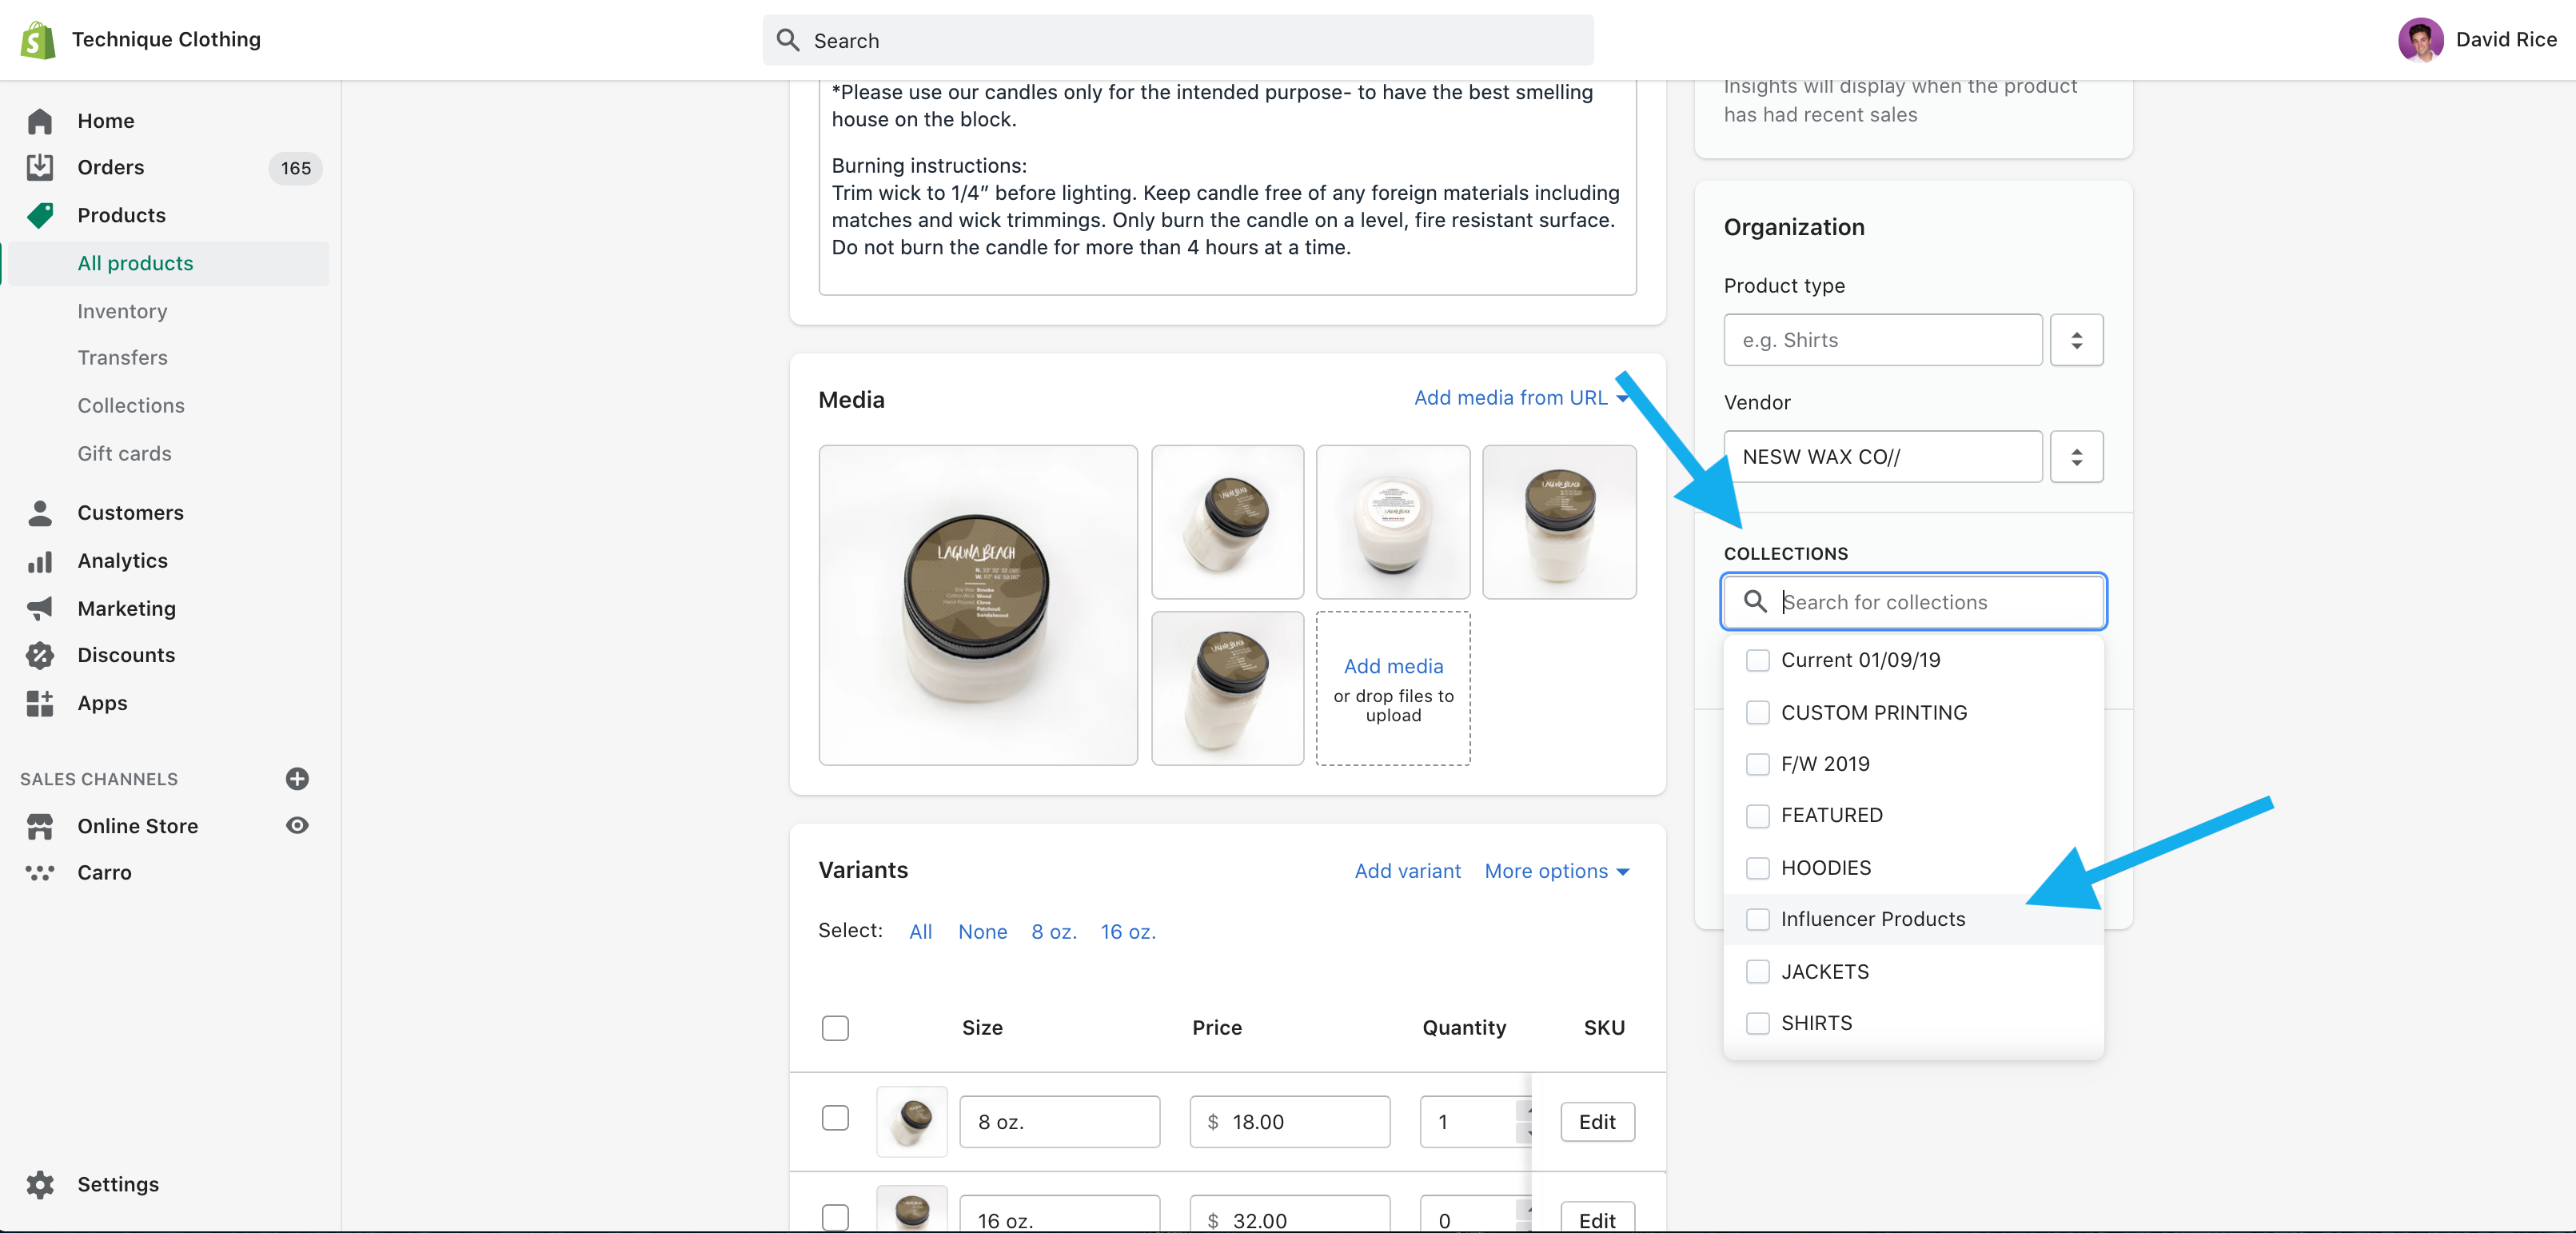Open Orders via the inbox icon
The height and width of the screenshot is (1233, 2576).
pyautogui.click(x=40, y=167)
